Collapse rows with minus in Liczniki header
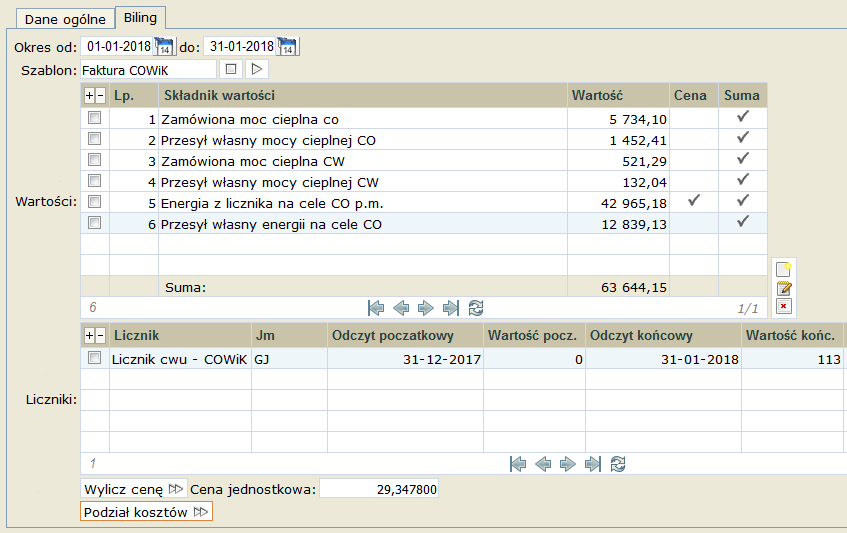The height and width of the screenshot is (533, 847). coord(100,335)
